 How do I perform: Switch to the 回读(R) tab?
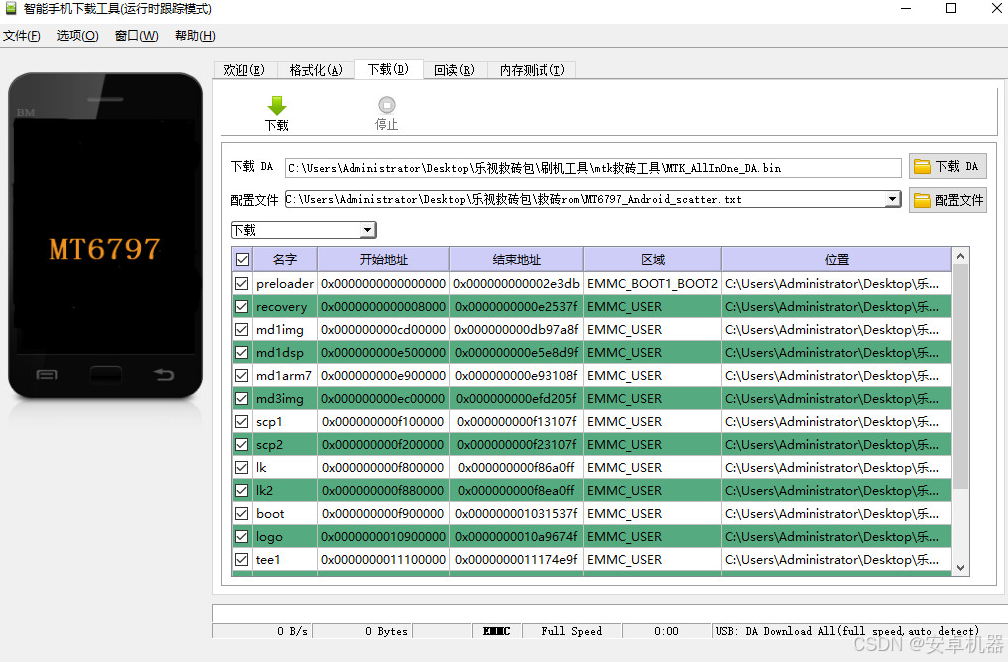tap(454, 70)
